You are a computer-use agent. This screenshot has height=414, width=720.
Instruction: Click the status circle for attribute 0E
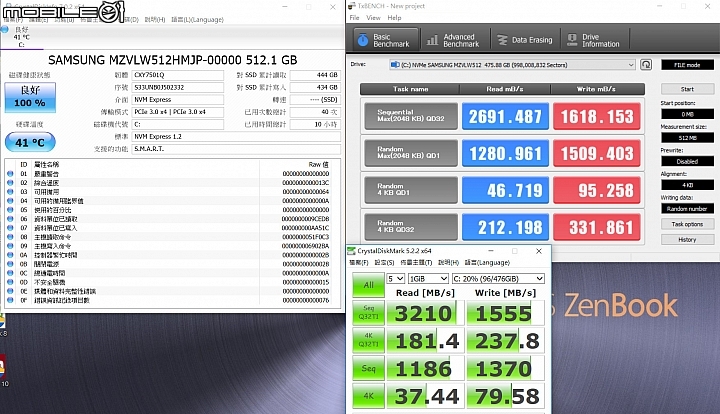point(10,291)
